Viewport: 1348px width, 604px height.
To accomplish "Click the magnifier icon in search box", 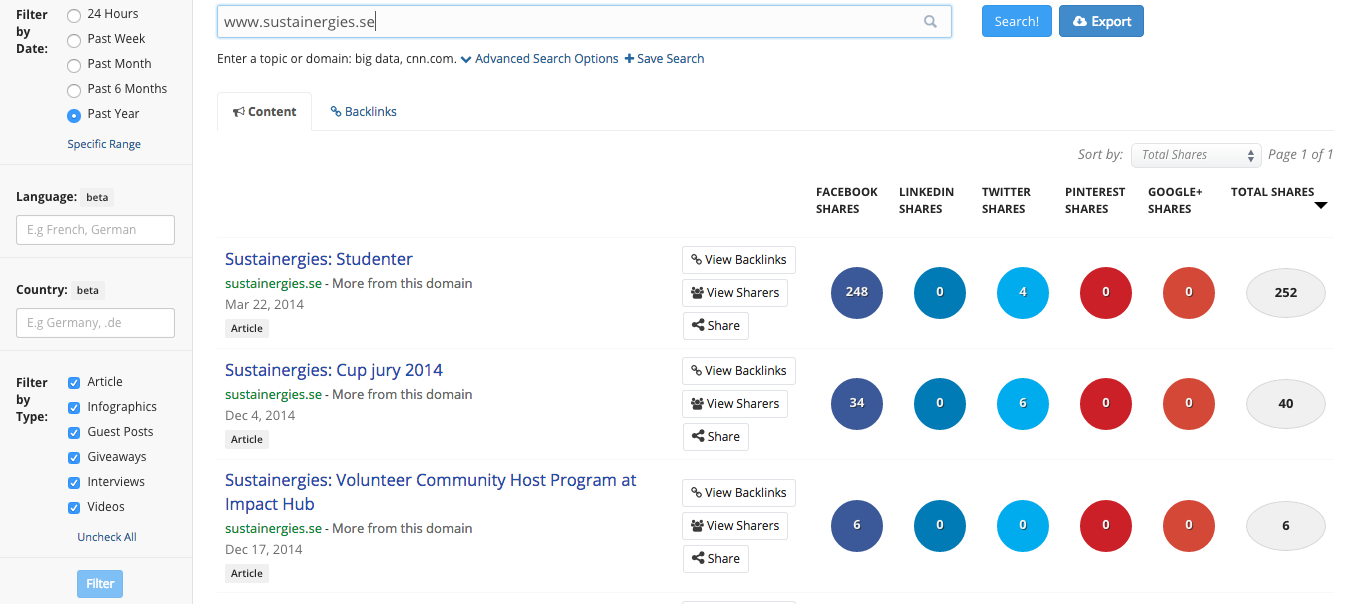I will (930, 21).
